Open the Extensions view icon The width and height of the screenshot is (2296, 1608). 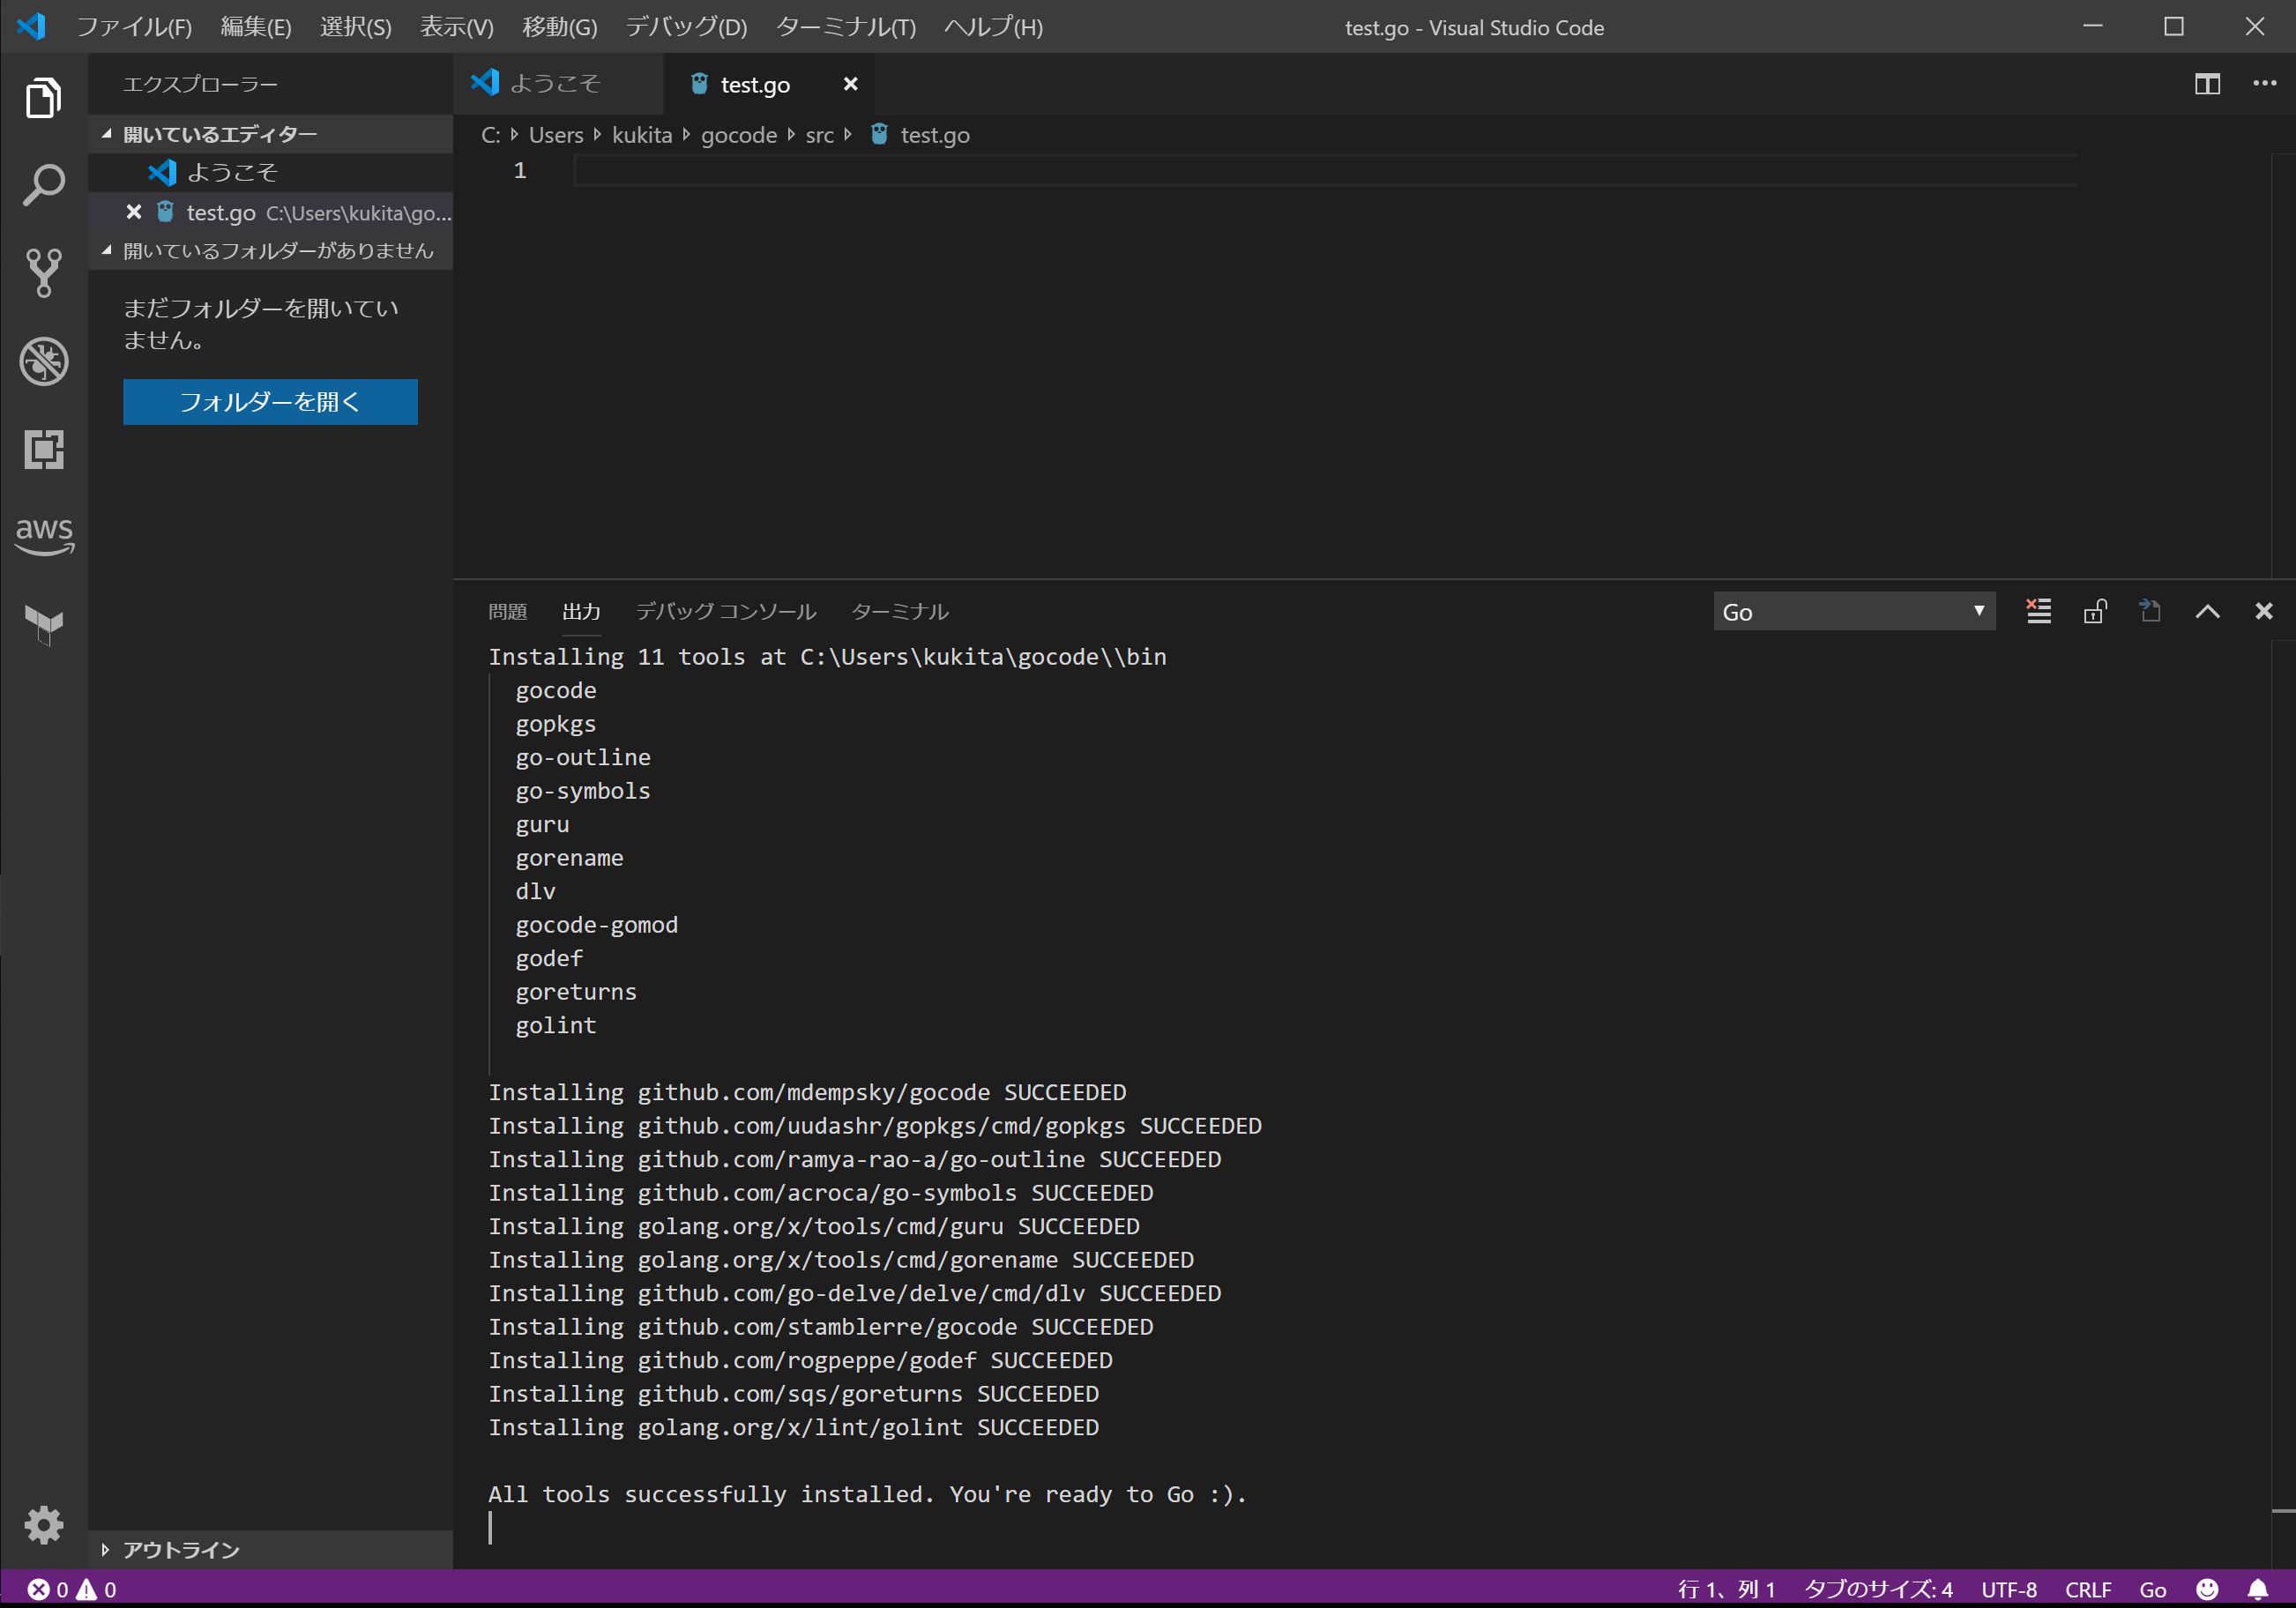(43, 449)
